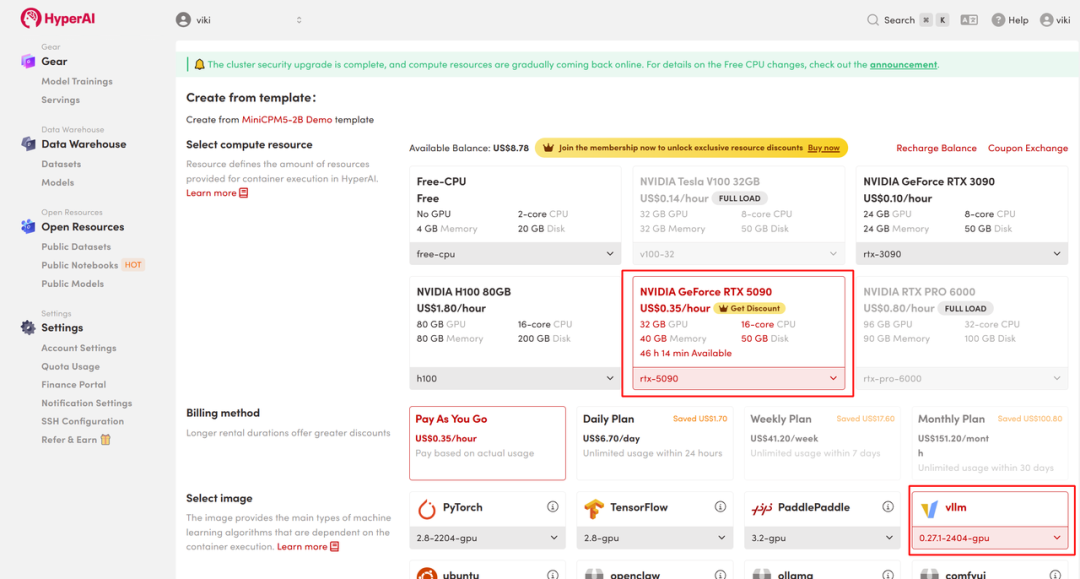
Task: Open Model Trainings in the sidebar
Action: (76, 81)
